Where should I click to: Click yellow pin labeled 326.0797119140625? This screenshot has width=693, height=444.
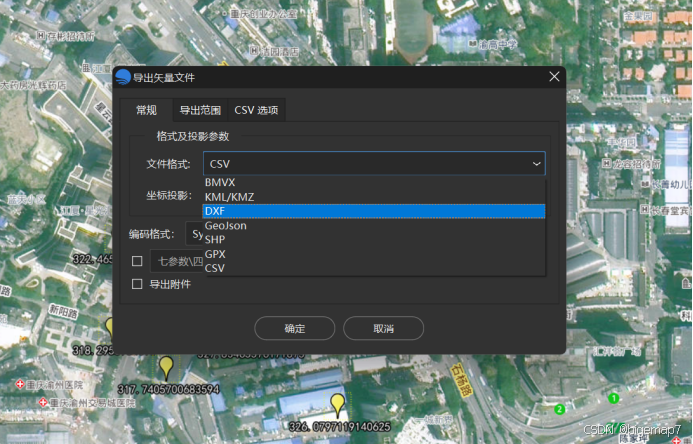pos(338,406)
